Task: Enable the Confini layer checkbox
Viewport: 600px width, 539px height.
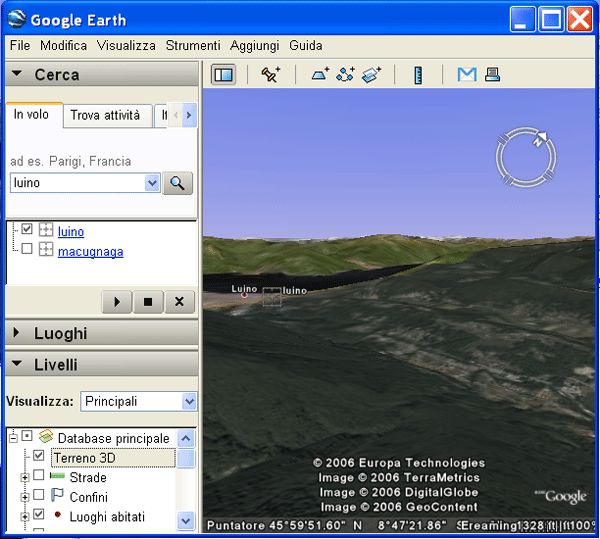Action: tap(39, 495)
